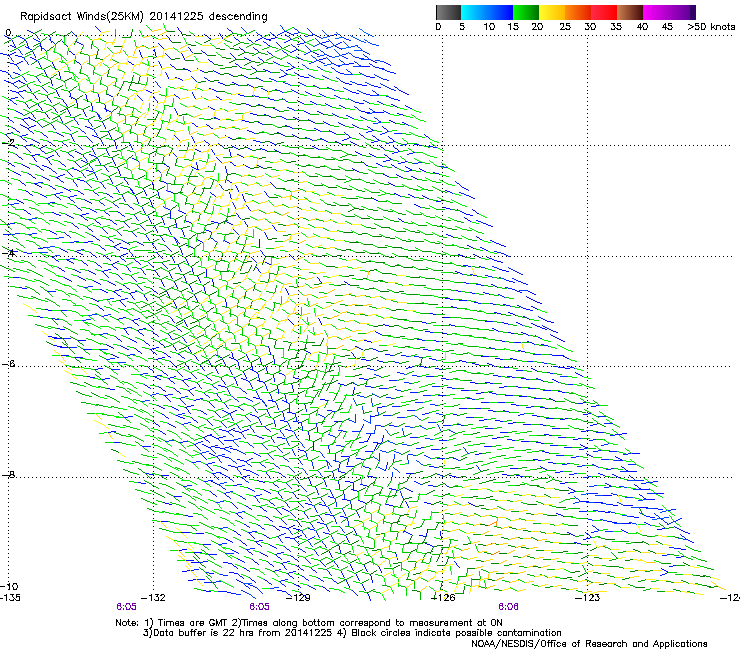Click the "-135" longitude axis label
Screen dimensions: 740x650
click(x=10, y=598)
